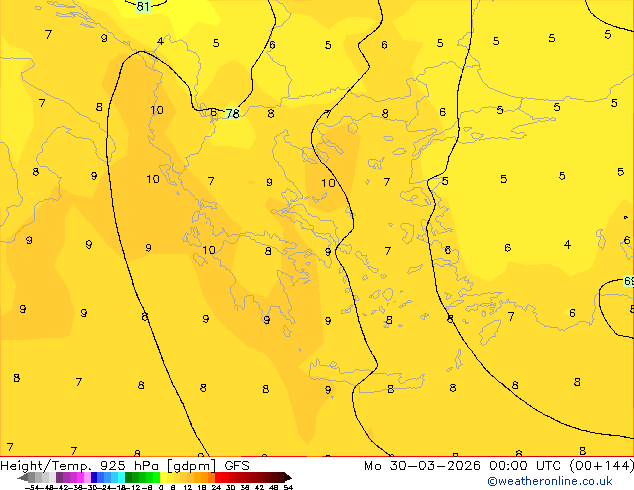The width and height of the screenshot is (634, 490).
Task: Click the gray left arrow of color legend
Action: point(23,477)
